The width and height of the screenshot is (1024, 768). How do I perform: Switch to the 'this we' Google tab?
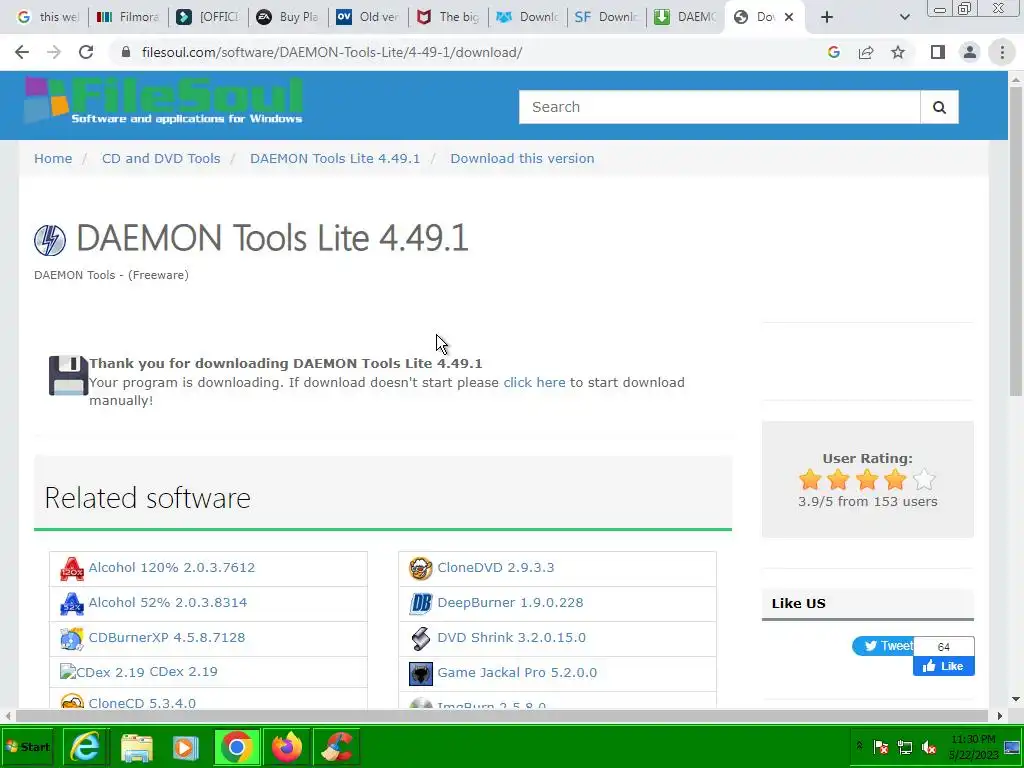48,17
